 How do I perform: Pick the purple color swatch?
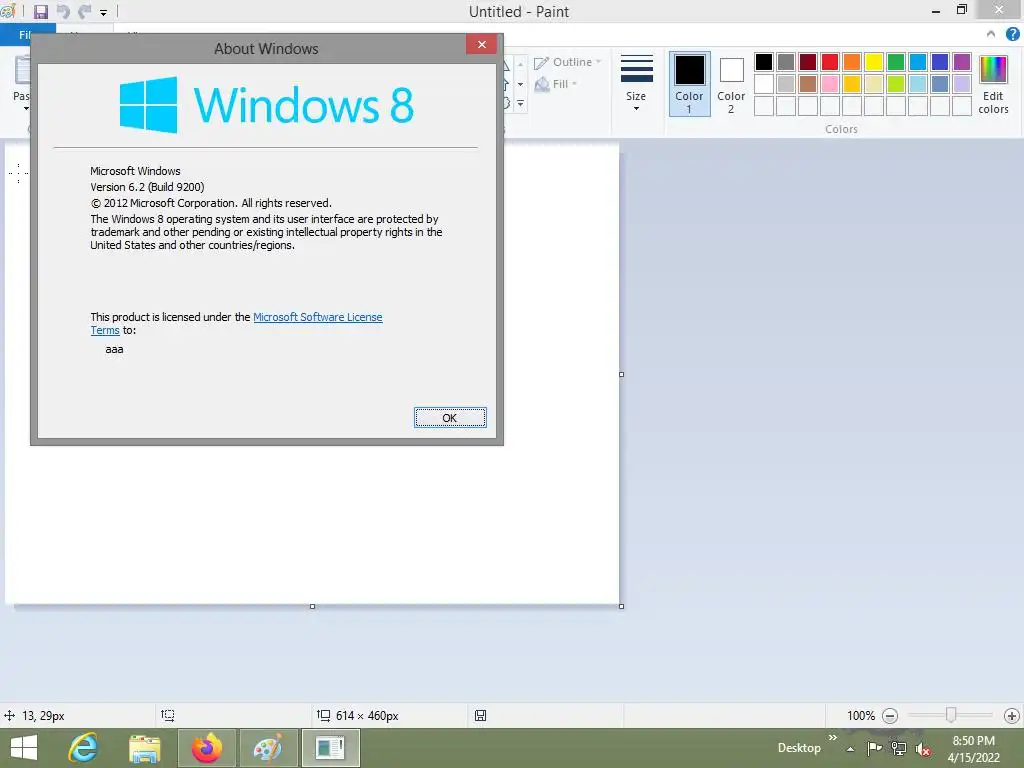click(962, 62)
